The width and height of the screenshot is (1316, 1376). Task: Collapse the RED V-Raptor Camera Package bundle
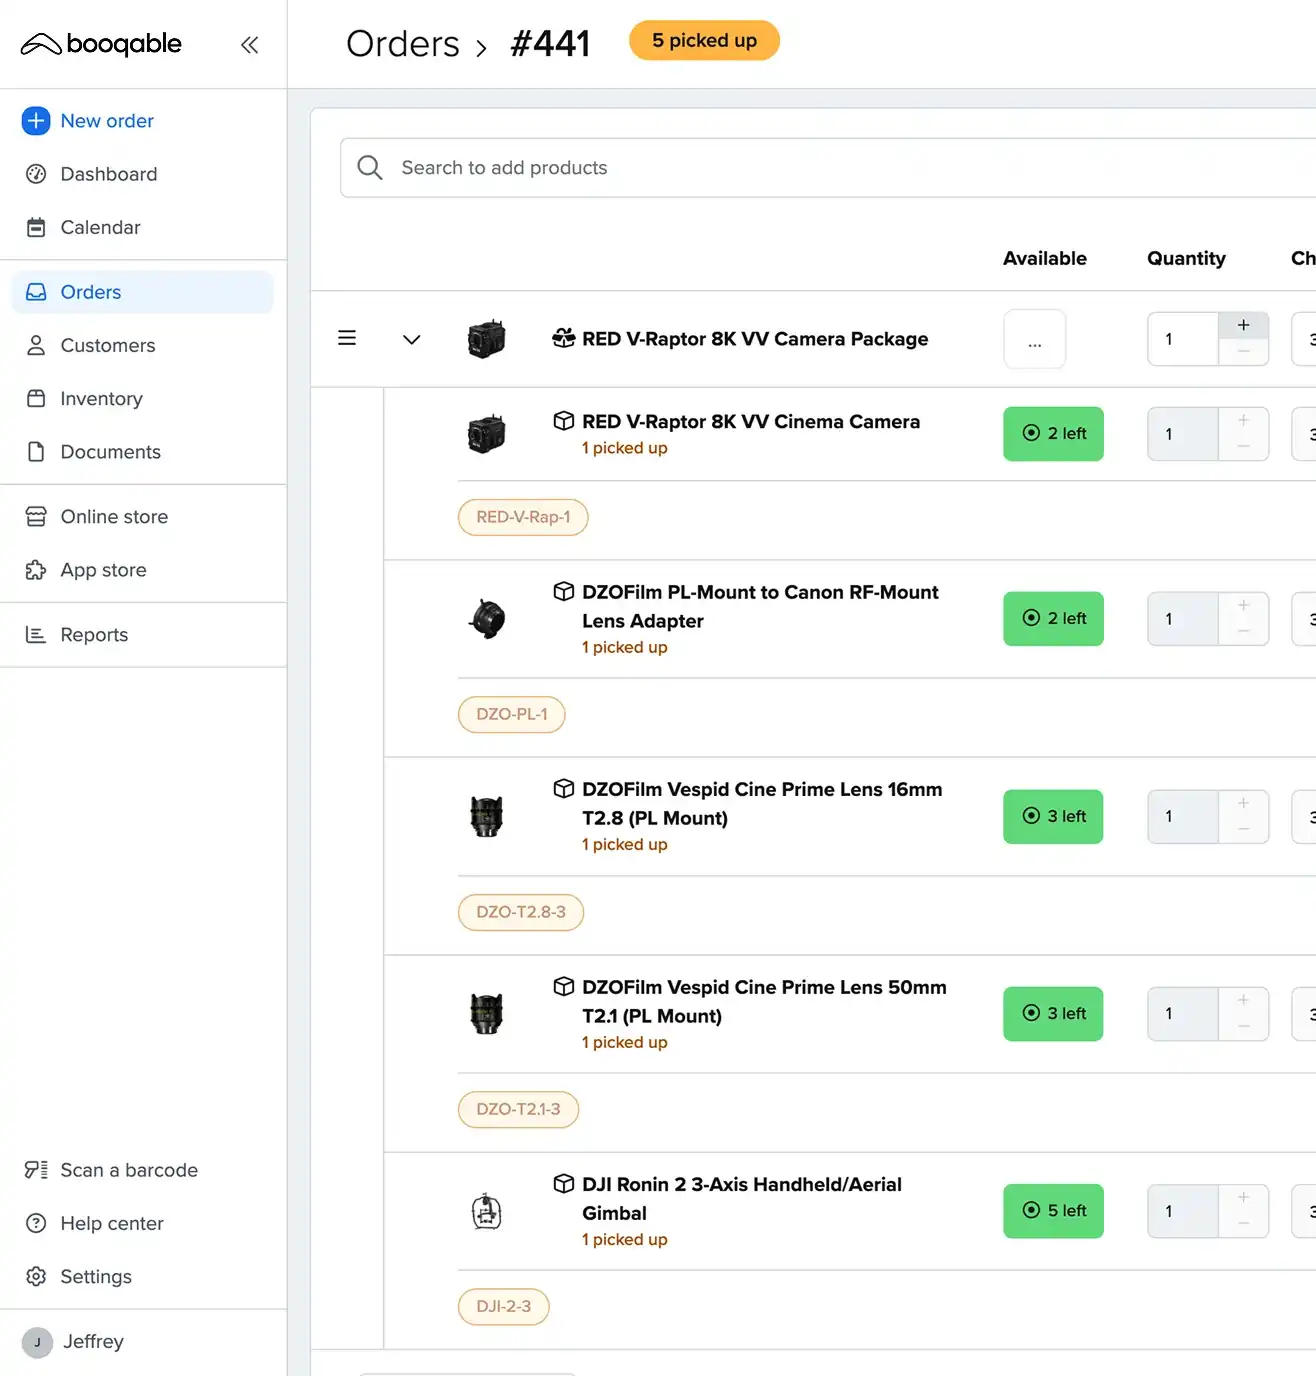click(411, 340)
